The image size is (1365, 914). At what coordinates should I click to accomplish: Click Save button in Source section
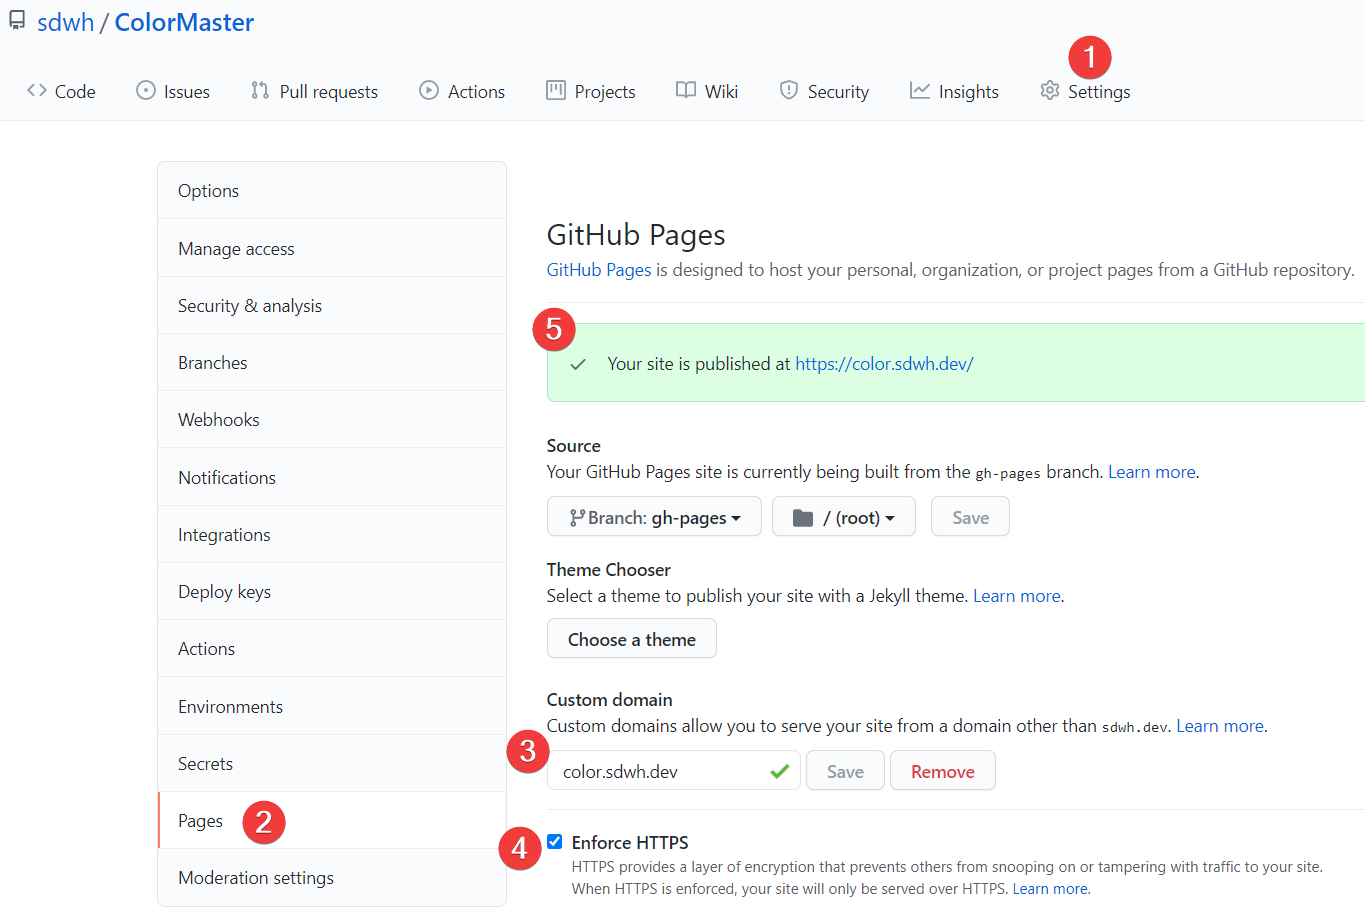click(x=970, y=517)
